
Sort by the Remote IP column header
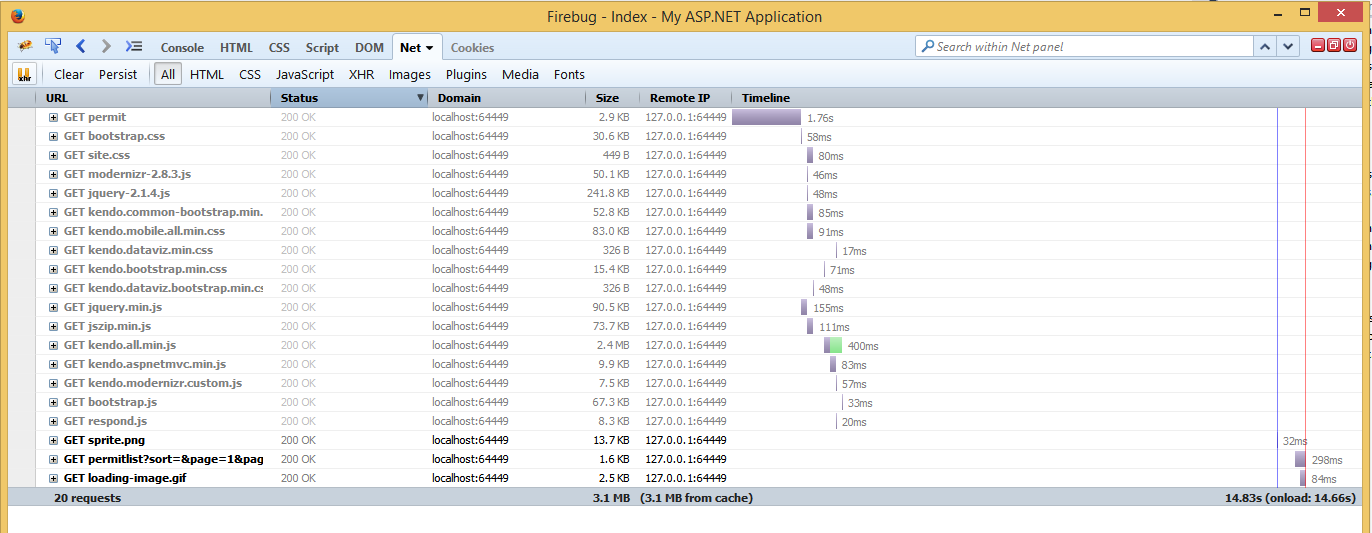(686, 98)
